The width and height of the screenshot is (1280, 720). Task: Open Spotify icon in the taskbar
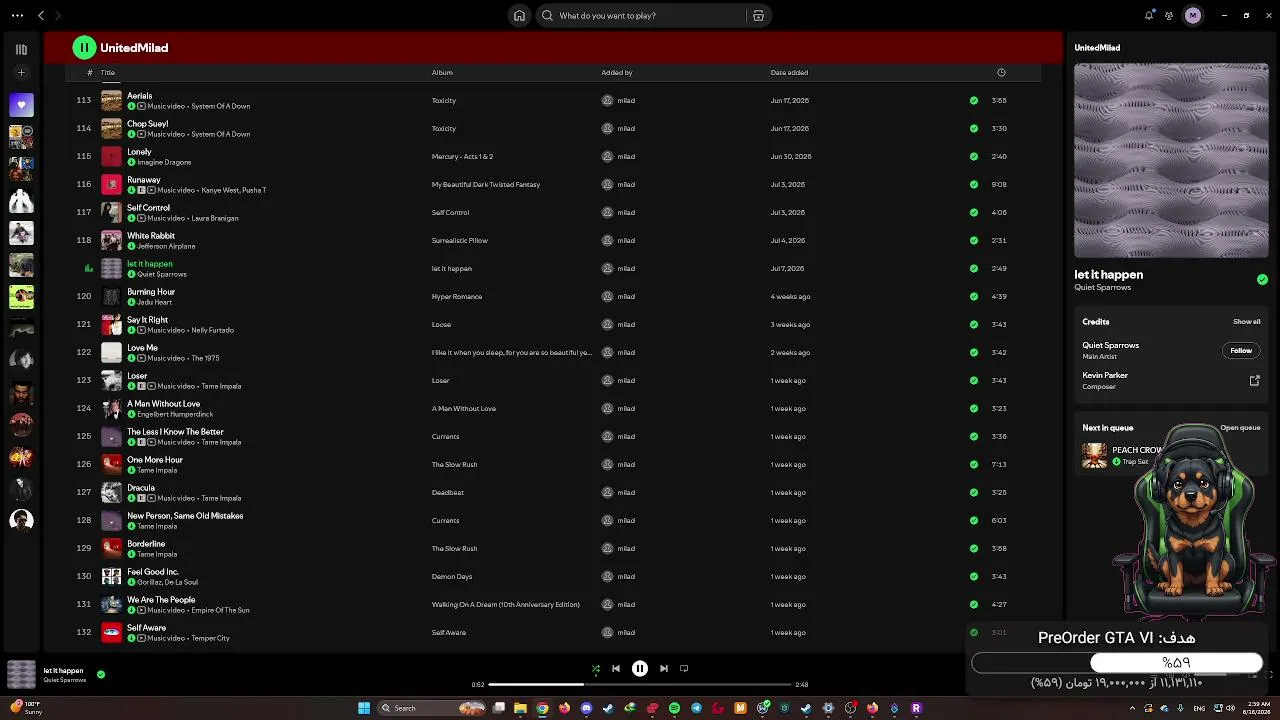click(x=674, y=708)
